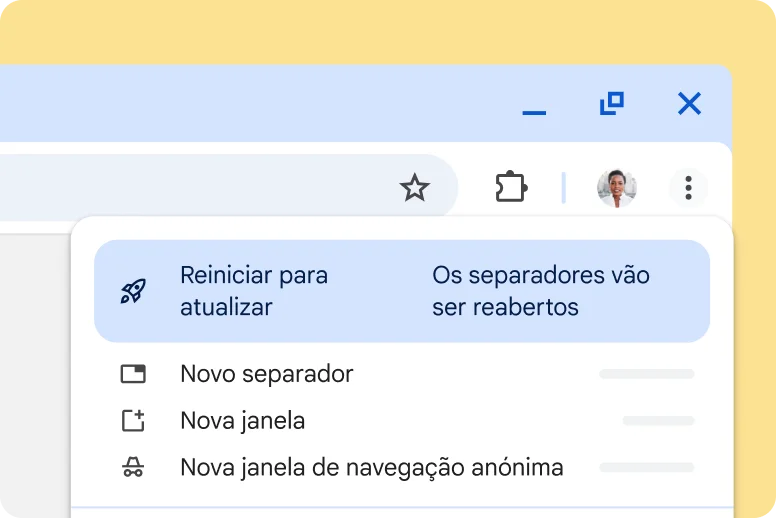Restore down the browser window
This screenshot has width=776, height=518.
[611, 103]
